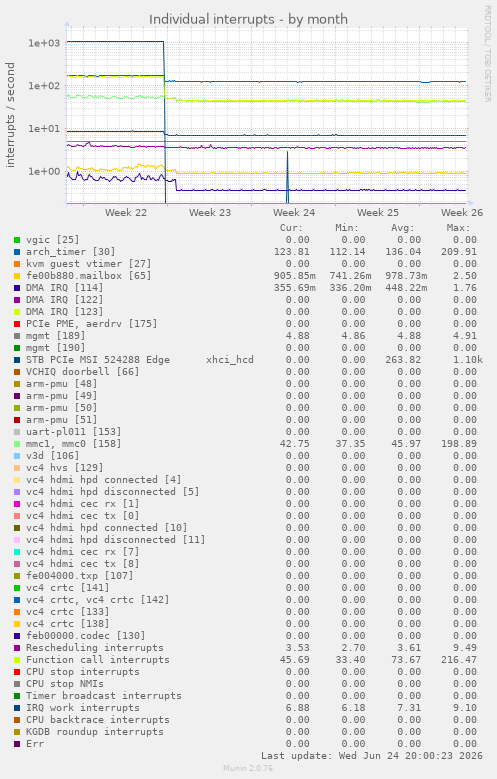Click the Max: column header
The width and height of the screenshot is (497, 779).
tap(458, 228)
